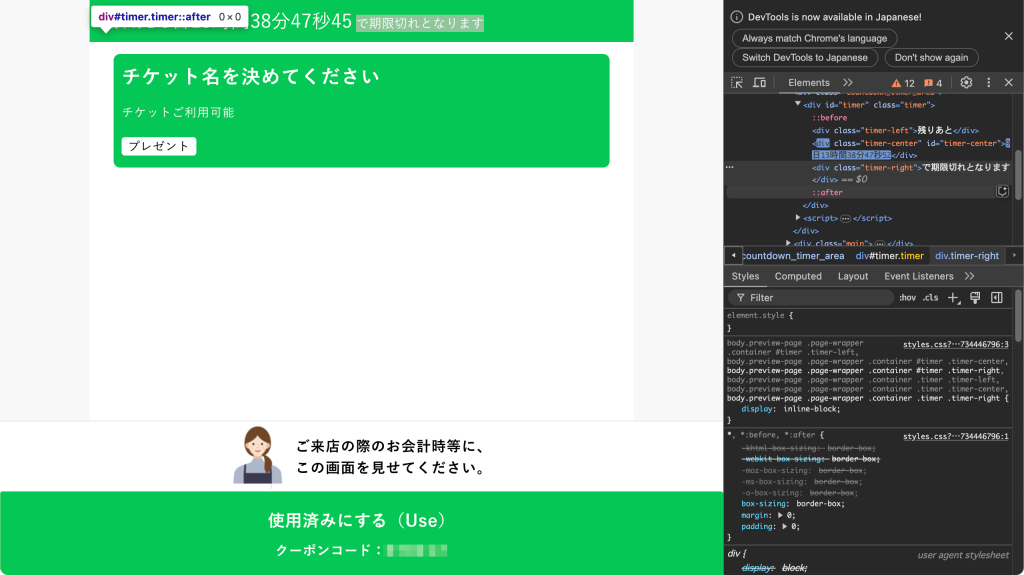Click the info icon beside the language notice
This screenshot has width=1024, height=575.
coord(737,17)
